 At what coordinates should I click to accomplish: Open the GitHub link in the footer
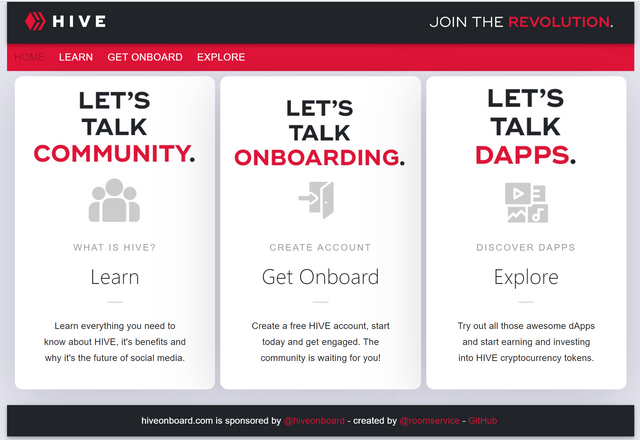[x=482, y=421]
